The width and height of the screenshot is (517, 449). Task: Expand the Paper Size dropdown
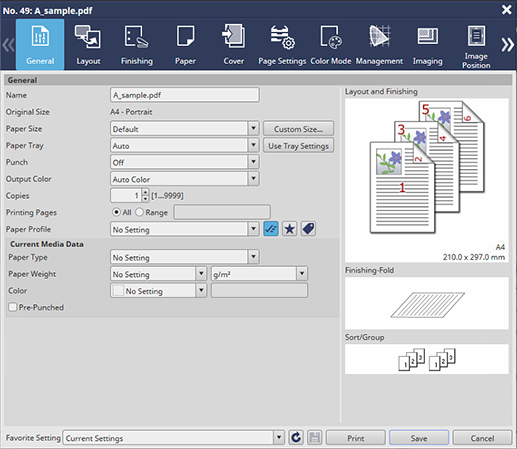pyautogui.click(x=253, y=128)
